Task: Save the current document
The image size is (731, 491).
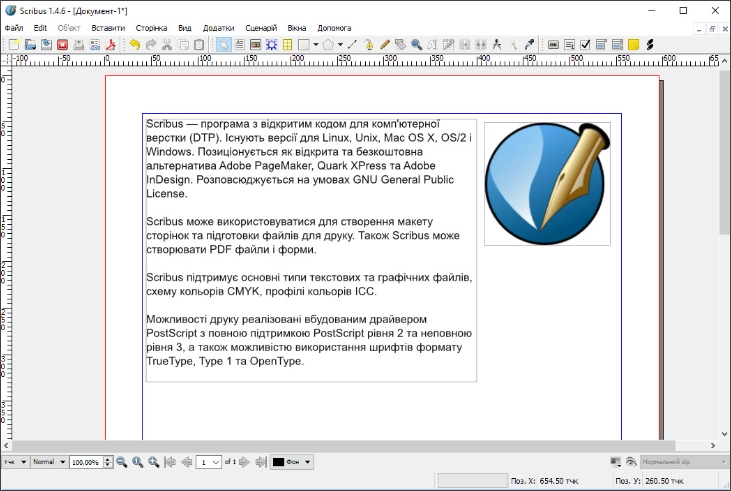Action: pos(46,45)
